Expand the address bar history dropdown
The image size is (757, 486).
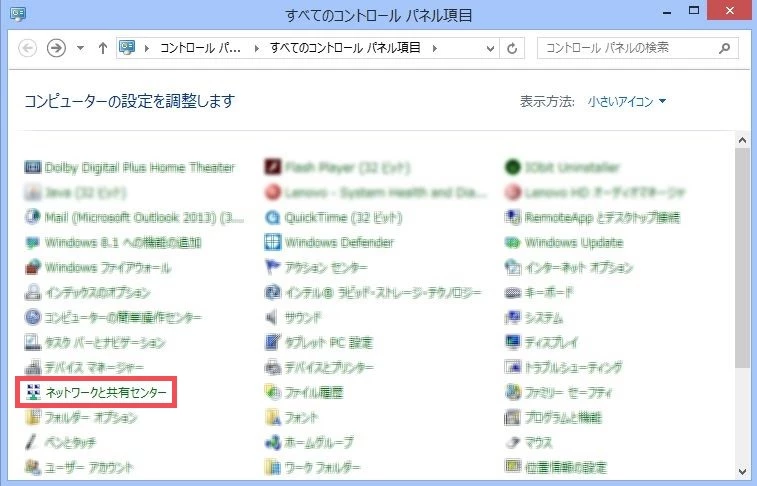(x=490, y=48)
